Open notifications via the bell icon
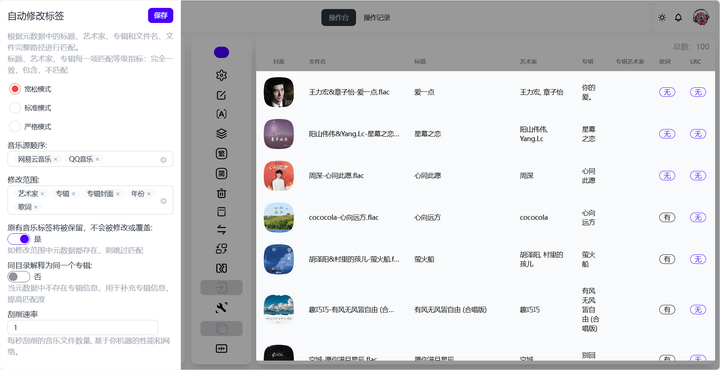This screenshot has height=370, width=720. coord(678,17)
